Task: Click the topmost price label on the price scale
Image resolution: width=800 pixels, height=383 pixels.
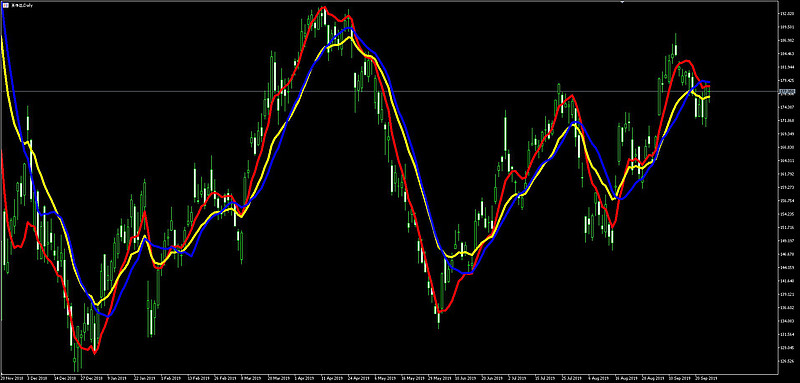Action: pos(787,14)
